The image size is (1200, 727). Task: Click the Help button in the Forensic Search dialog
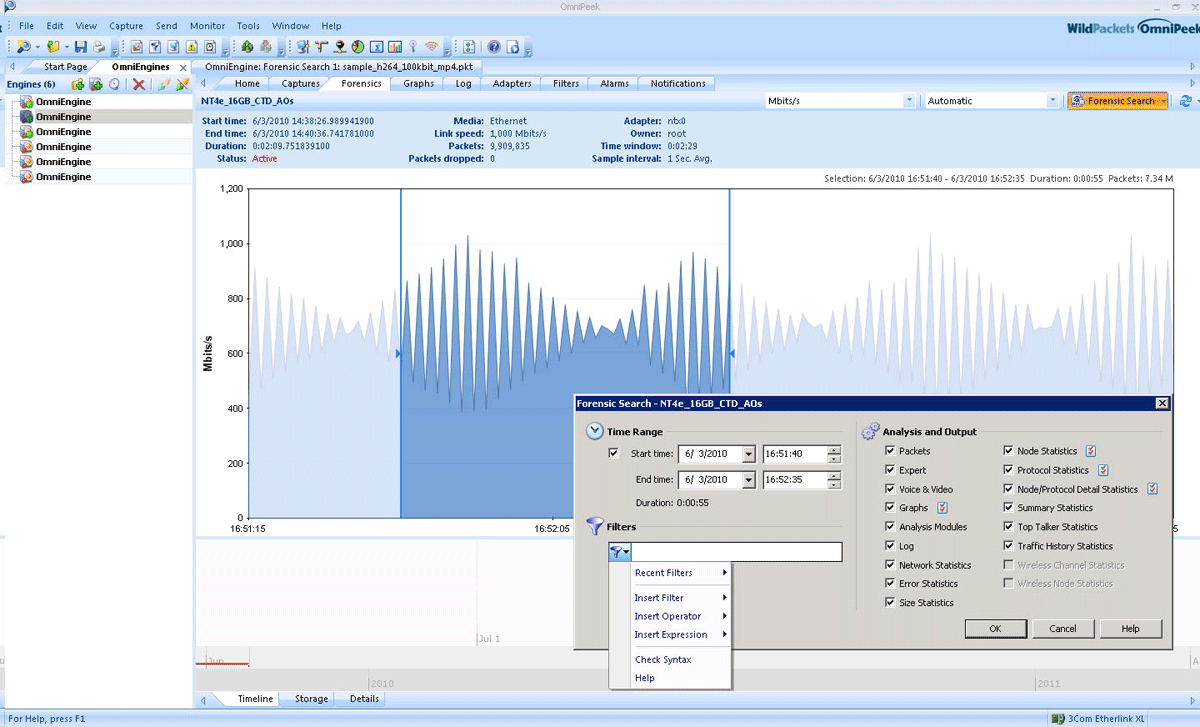tap(1131, 629)
